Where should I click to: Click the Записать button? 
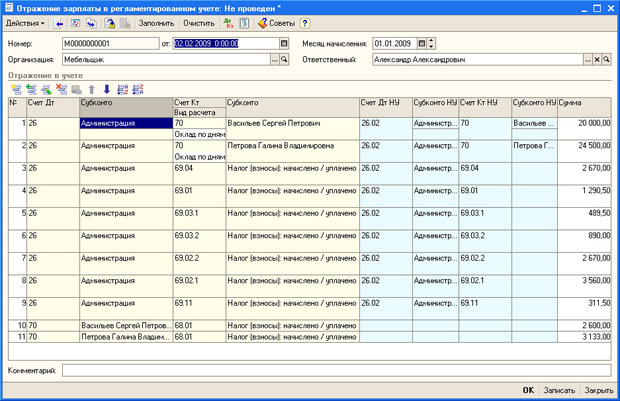click(x=559, y=390)
